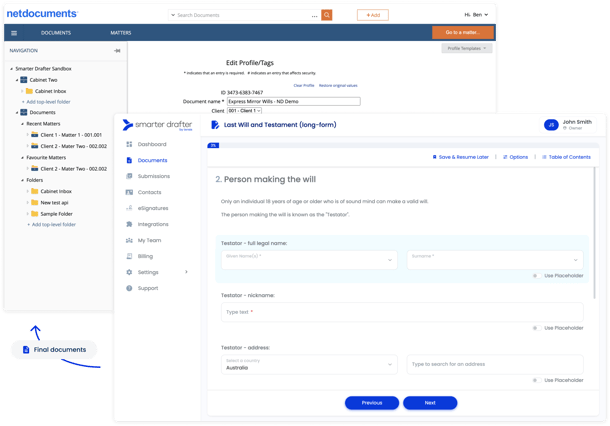Open the Surname dropdown
Image resolution: width=610 pixels, height=426 pixels.
coord(495,260)
